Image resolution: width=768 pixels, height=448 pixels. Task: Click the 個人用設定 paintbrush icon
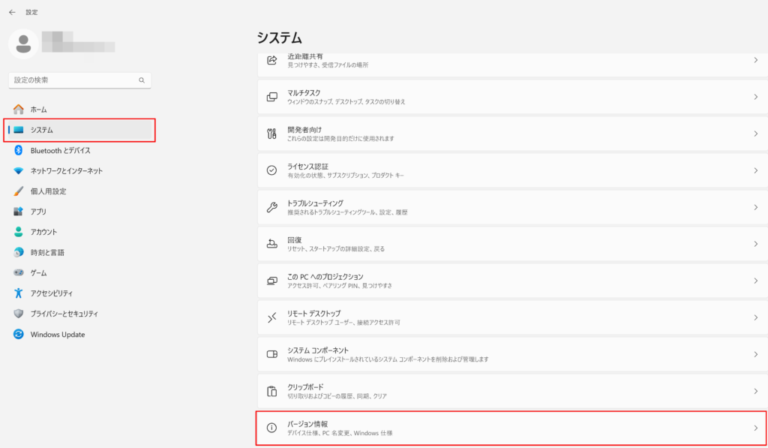tap(18, 191)
